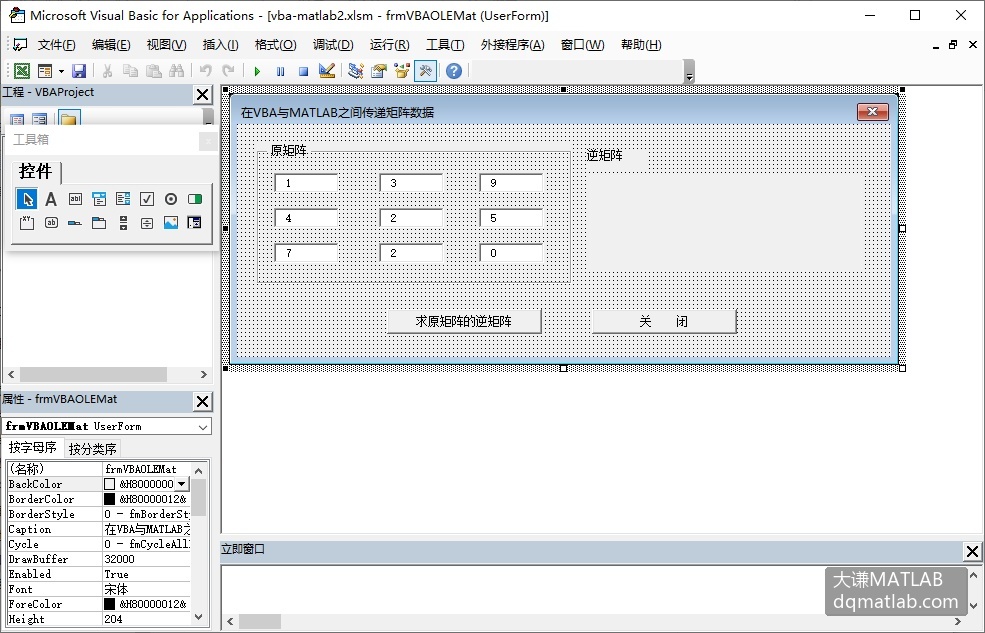Open the Object Browser toolbar icon

click(x=402, y=71)
